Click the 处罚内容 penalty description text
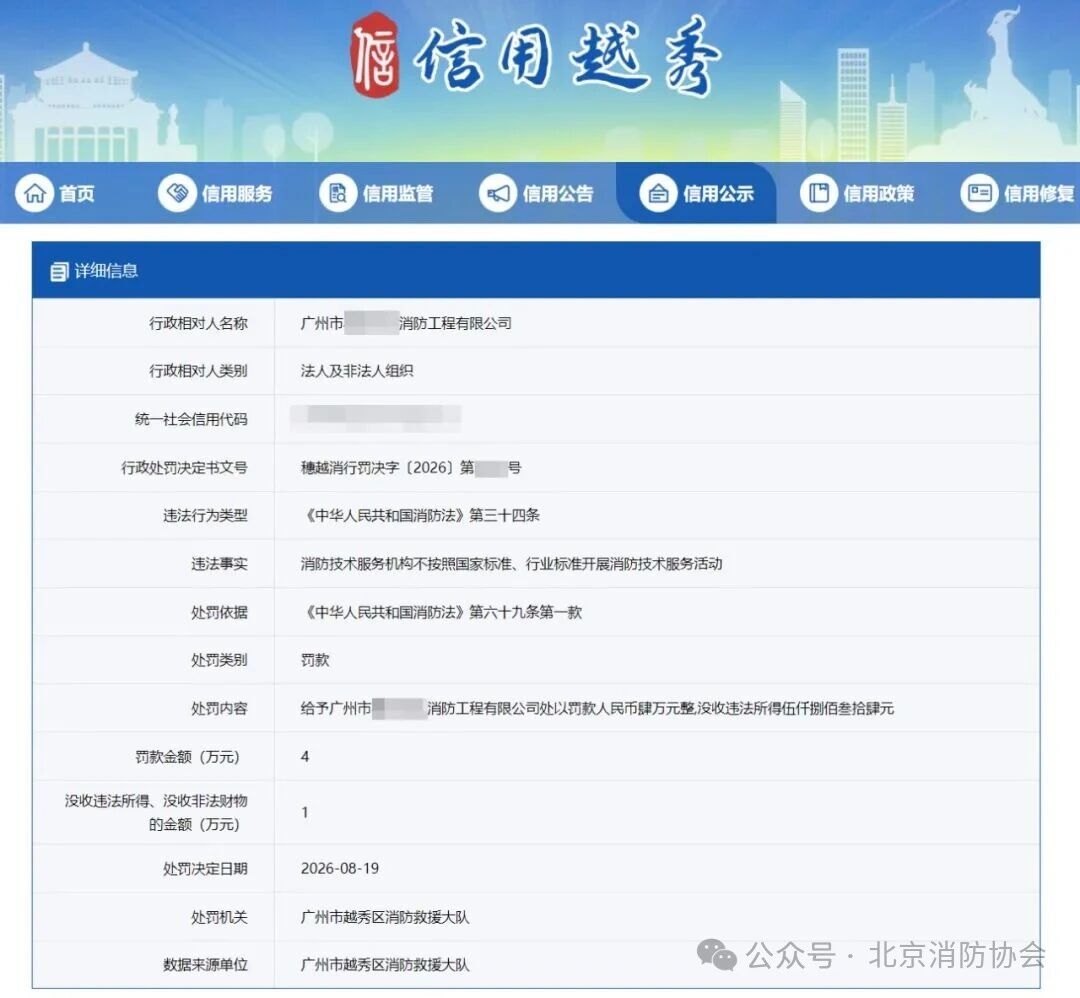 point(597,708)
